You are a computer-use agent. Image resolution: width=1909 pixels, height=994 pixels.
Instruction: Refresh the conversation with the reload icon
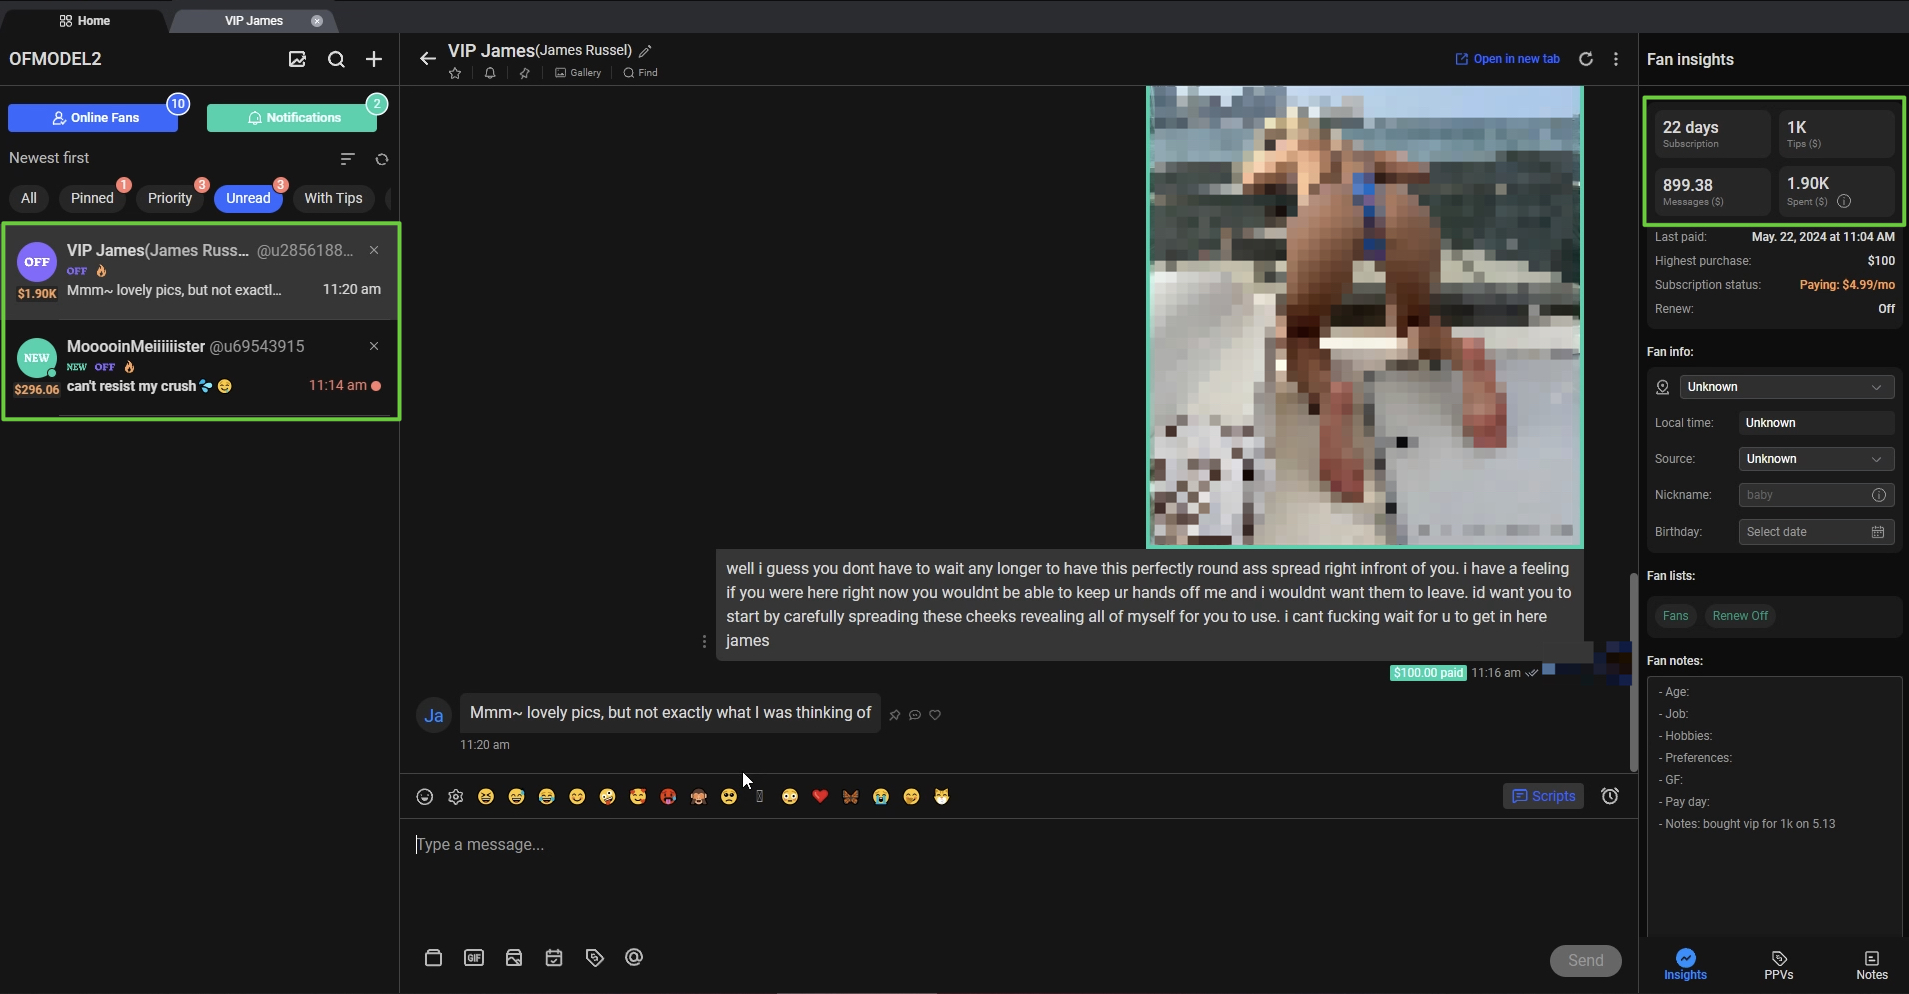pos(1585,59)
